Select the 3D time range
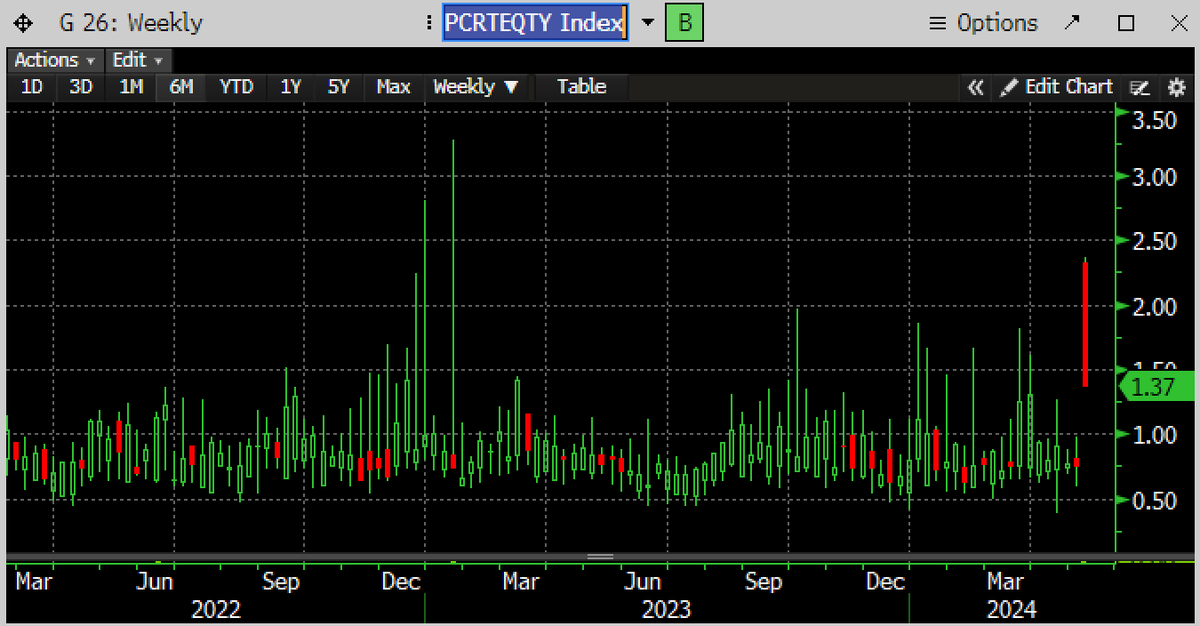 81,87
